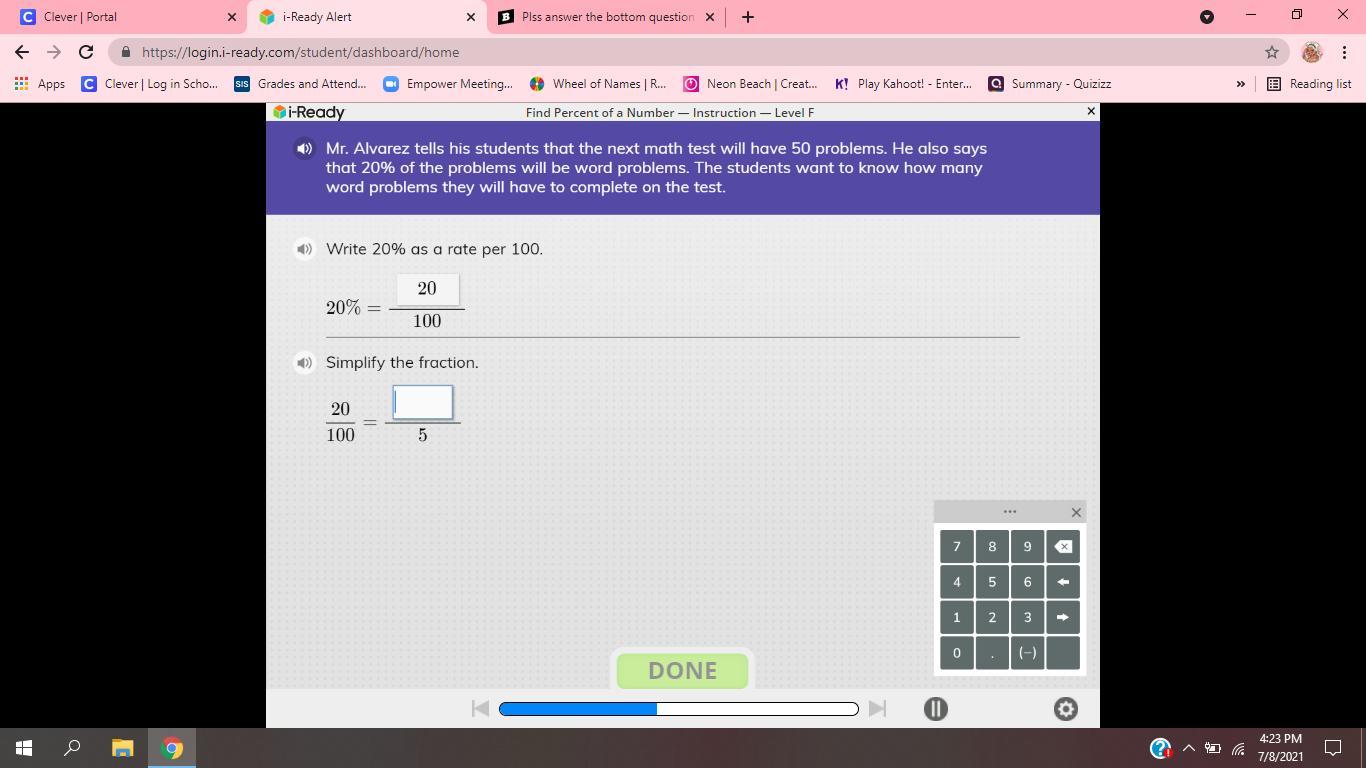Play audio for 'Write 20% as a rate'
The height and width of the screenshot is (768, 1366).
click(304, 248)
